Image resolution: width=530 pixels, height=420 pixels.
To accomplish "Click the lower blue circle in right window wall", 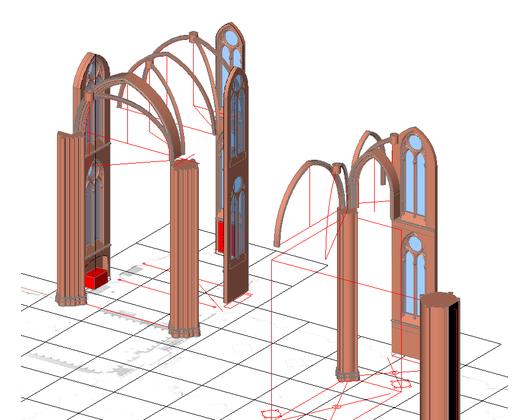I will 414,243.
